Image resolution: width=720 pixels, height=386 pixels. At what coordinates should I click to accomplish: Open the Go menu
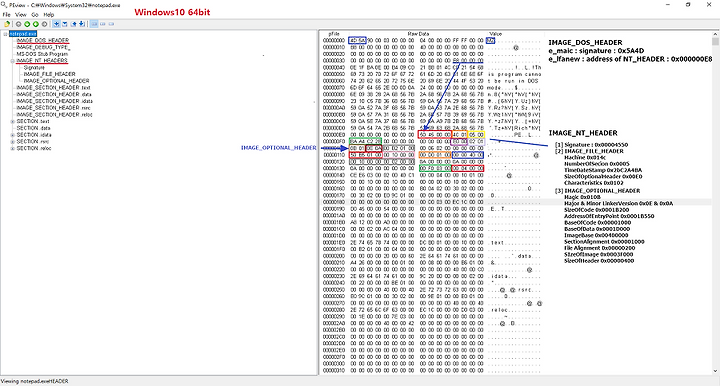coord(35,15)
